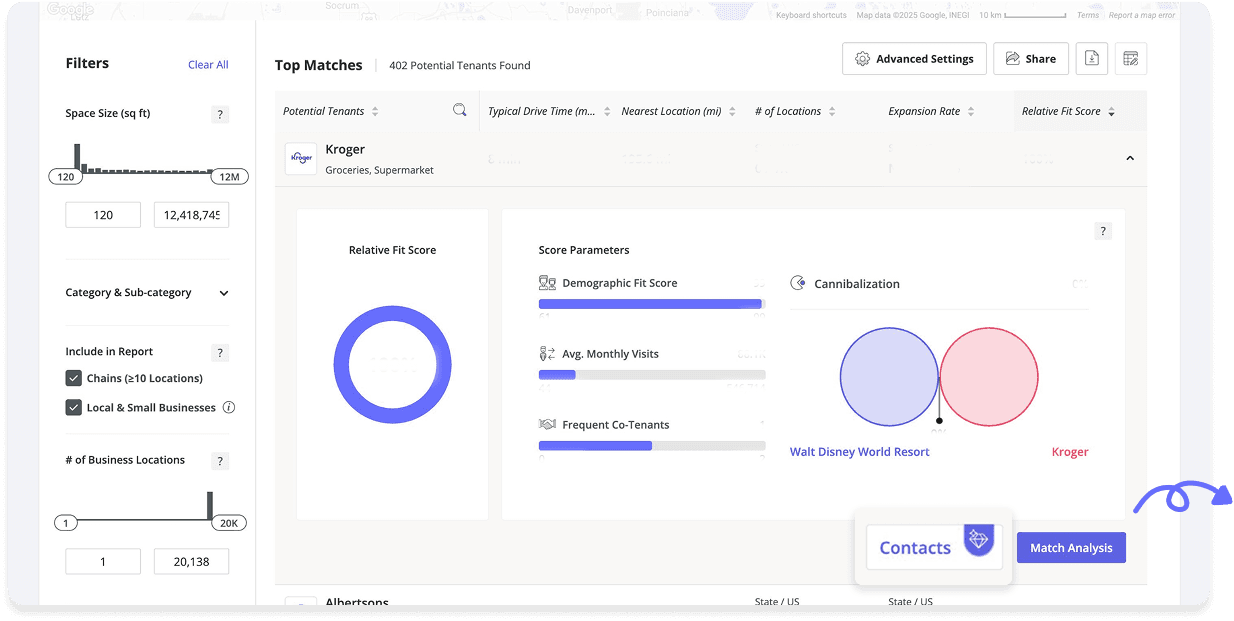Click the Share arrow icon
The image size is (1234, 621).
pyautogui.click(x=1013, y=59)
